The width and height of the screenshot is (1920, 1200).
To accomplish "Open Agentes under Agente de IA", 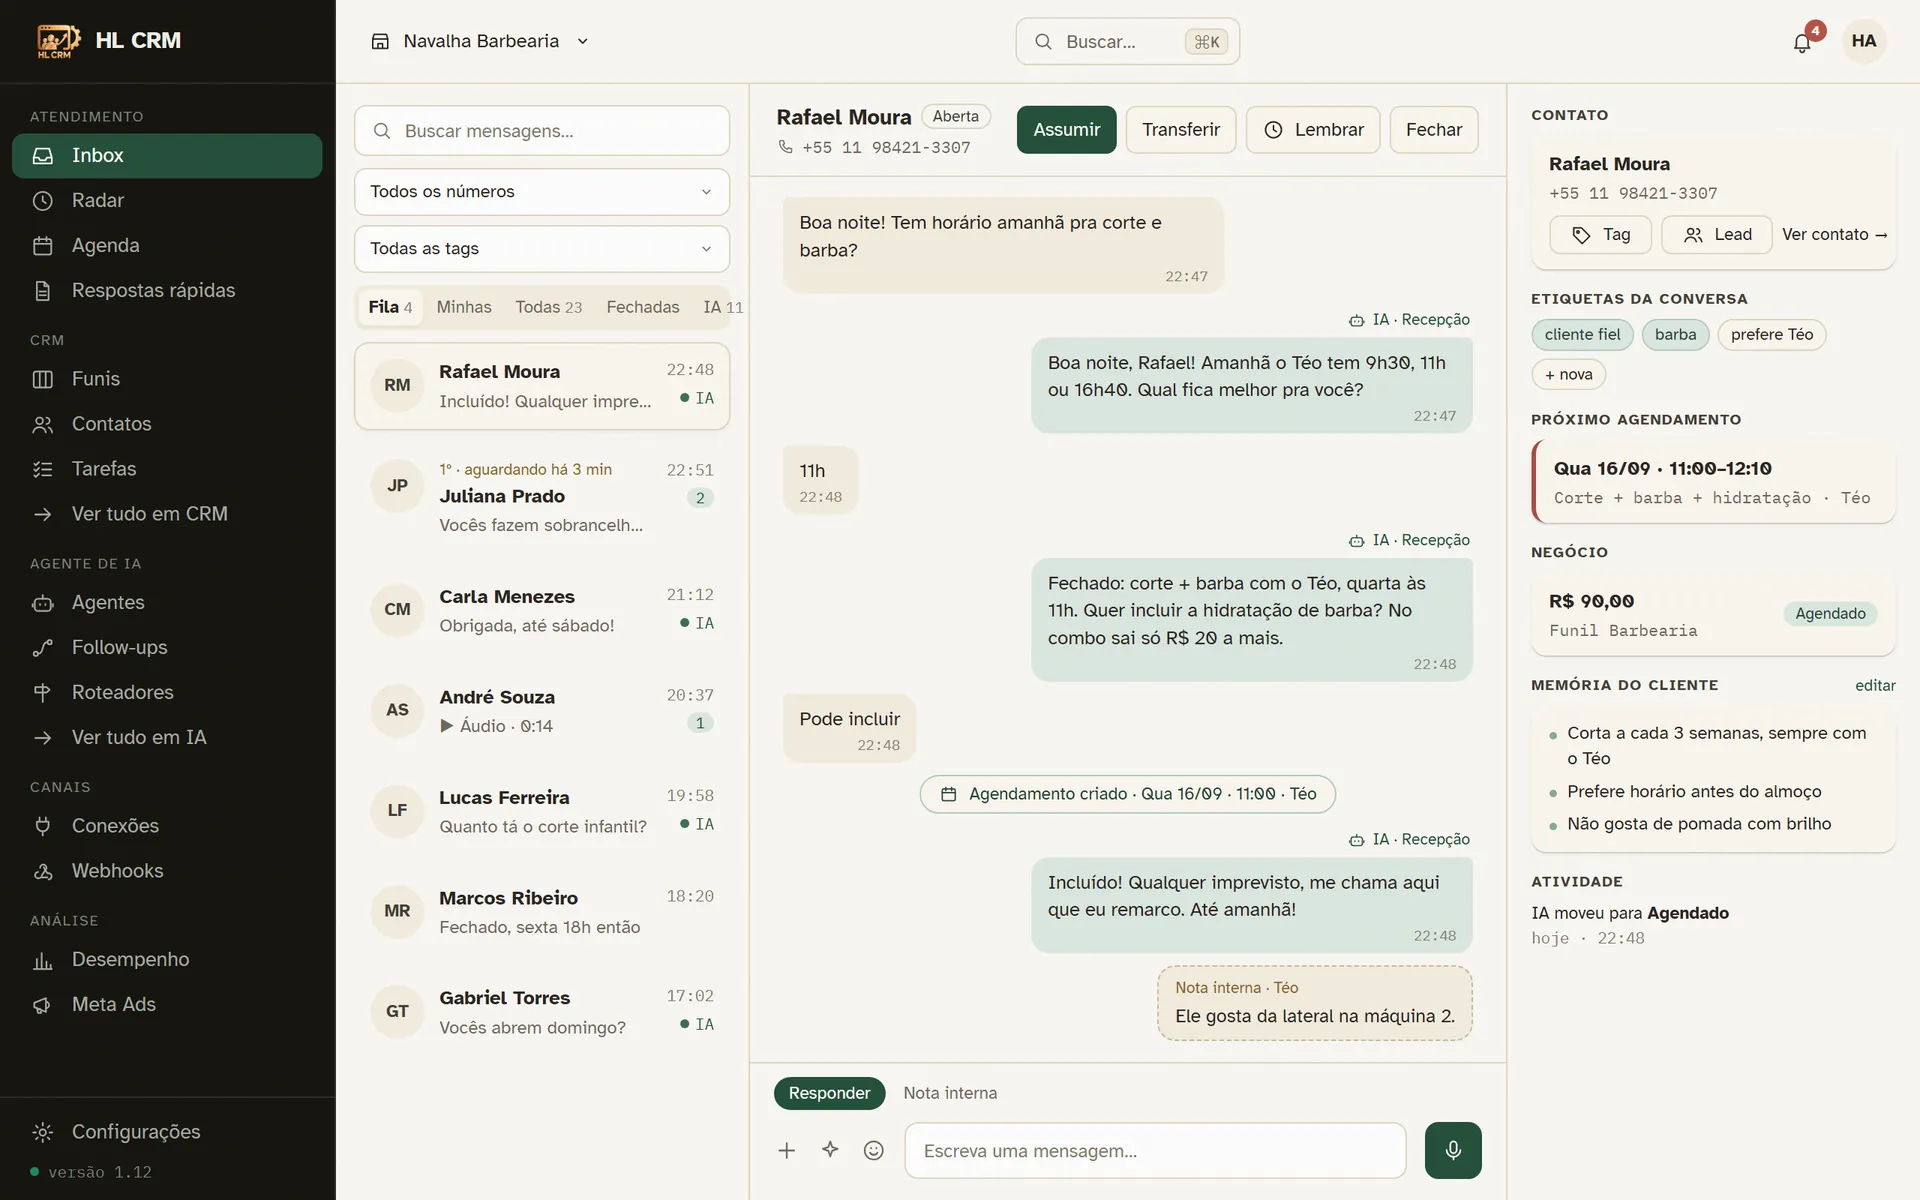I will click(167, 602).
